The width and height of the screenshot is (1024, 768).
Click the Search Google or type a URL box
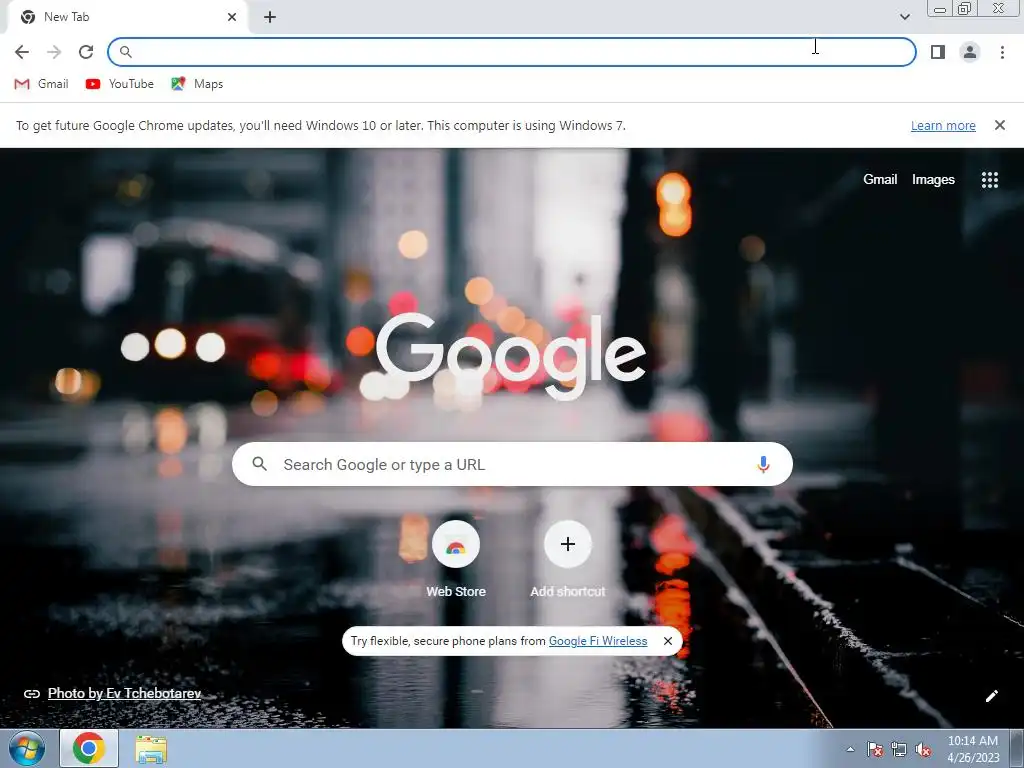512,464
